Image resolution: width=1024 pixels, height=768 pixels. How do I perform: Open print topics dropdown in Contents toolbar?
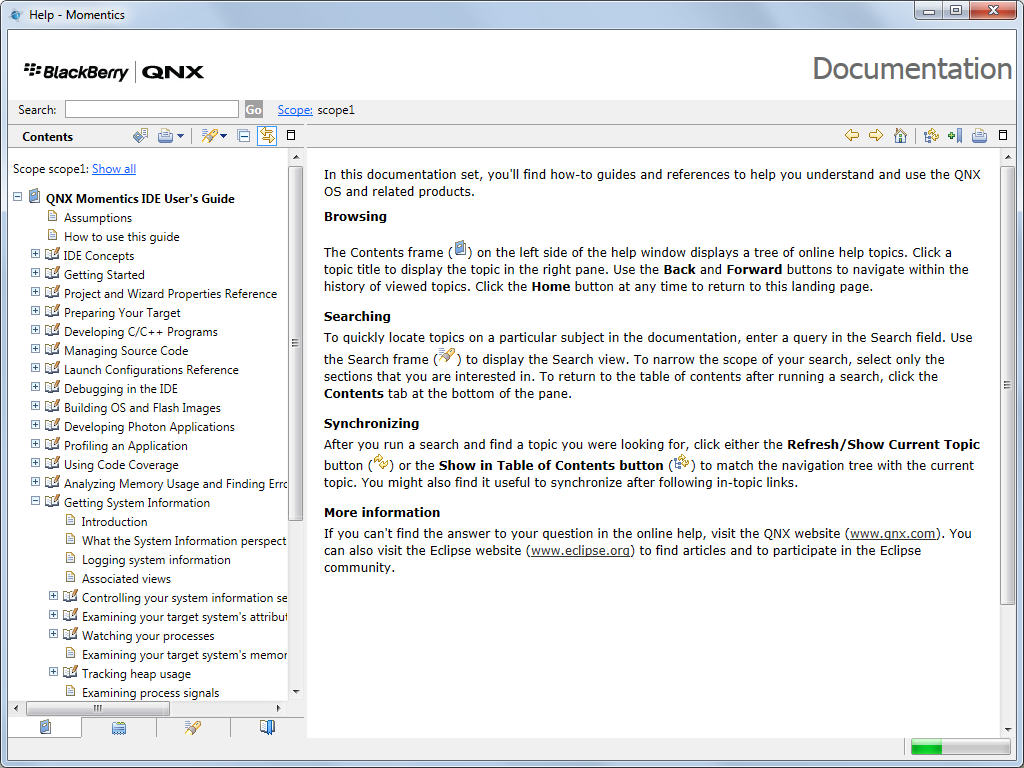[181, 136]
